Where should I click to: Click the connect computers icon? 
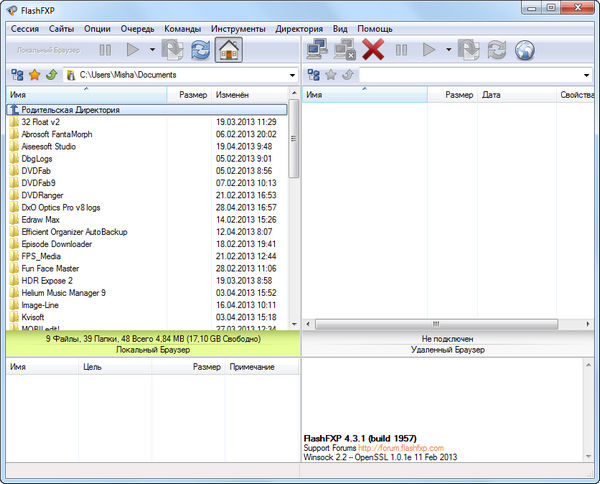coord(319,49)
